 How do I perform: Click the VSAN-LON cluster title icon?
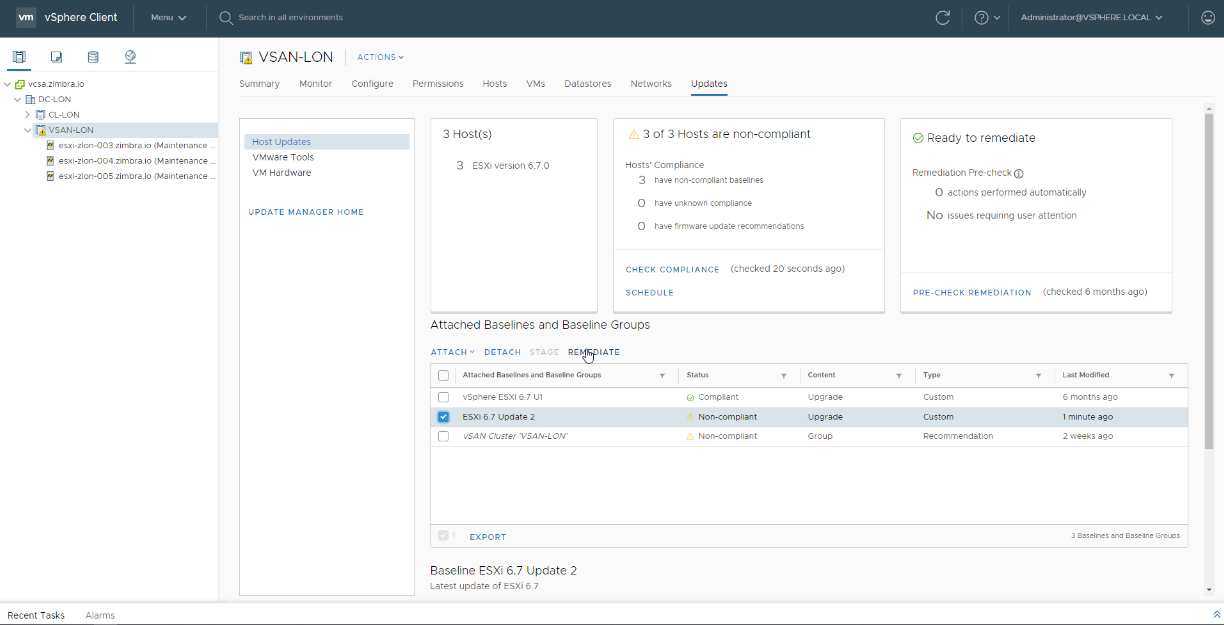tap(246, 58)
